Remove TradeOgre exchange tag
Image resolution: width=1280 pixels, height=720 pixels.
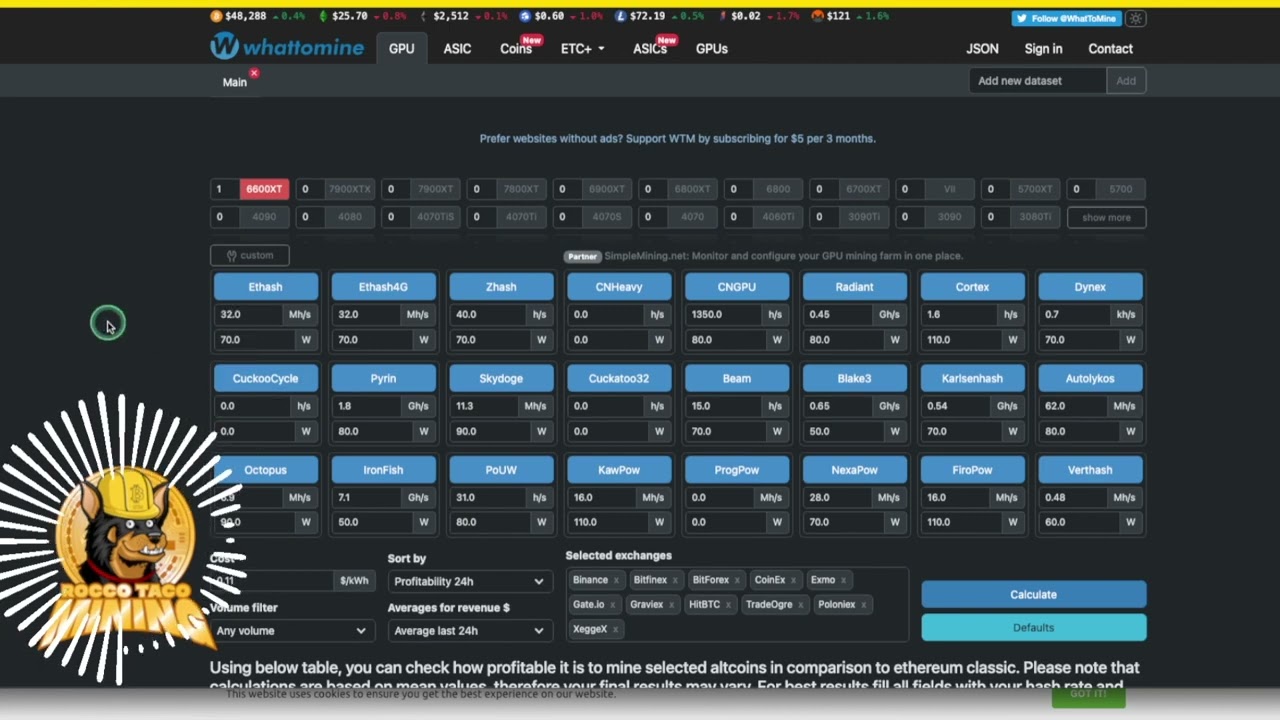click(x=800, y=605)
